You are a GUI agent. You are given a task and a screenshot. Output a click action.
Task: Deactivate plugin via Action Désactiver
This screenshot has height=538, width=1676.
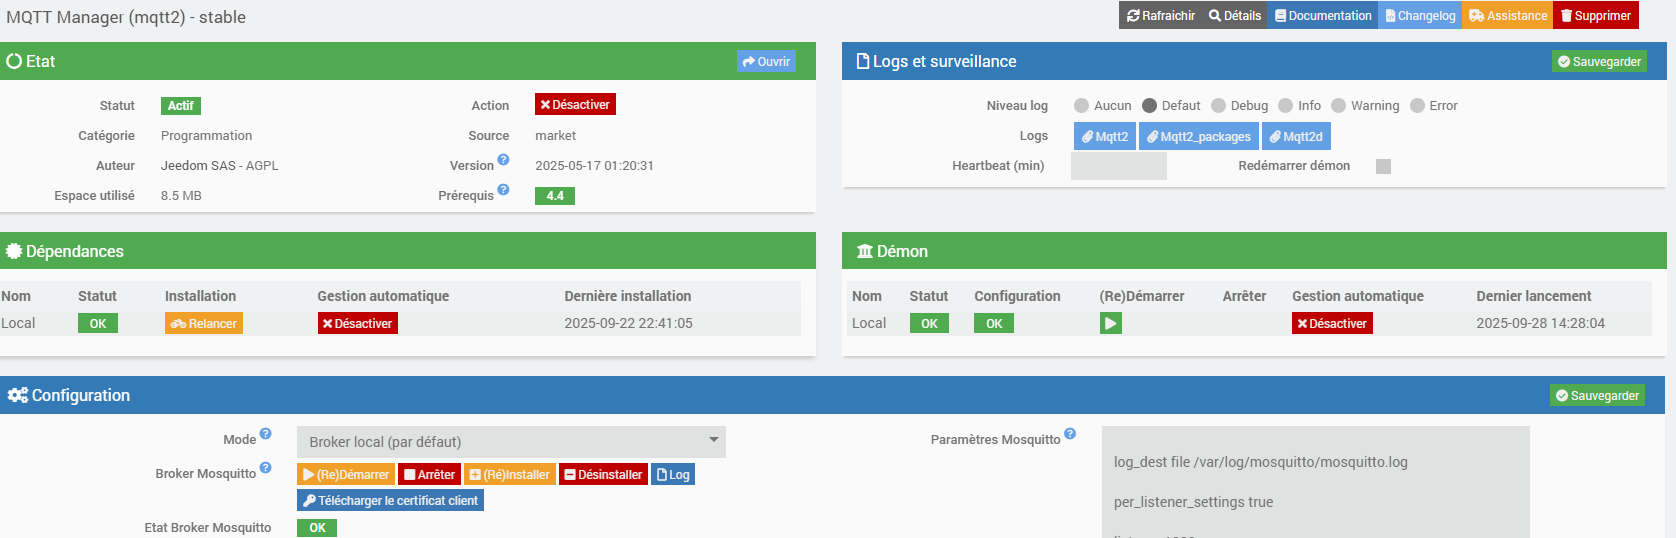point(575,104)
